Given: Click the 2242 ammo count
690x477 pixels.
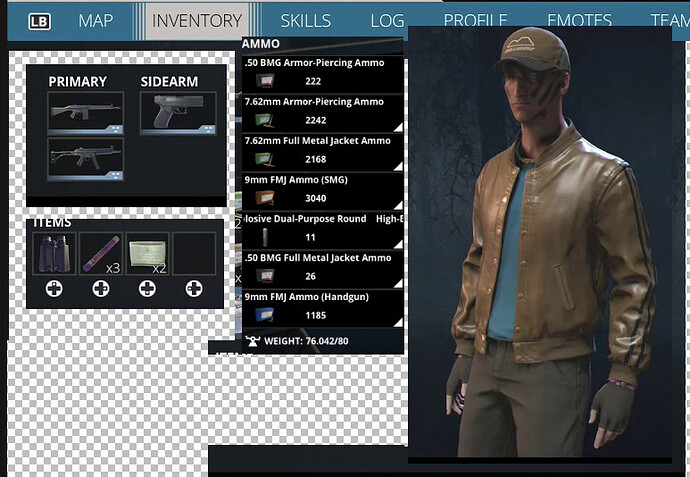Looking at the screenshot, I should (316, 120).
